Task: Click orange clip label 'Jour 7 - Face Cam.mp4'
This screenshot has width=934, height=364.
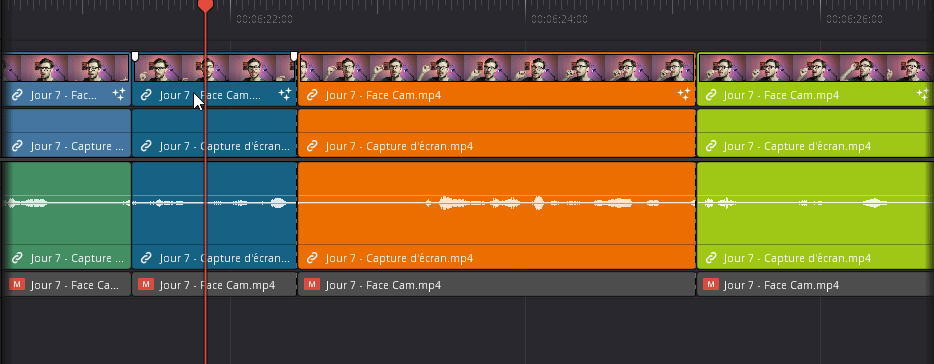Action: (x=383, y=95)
